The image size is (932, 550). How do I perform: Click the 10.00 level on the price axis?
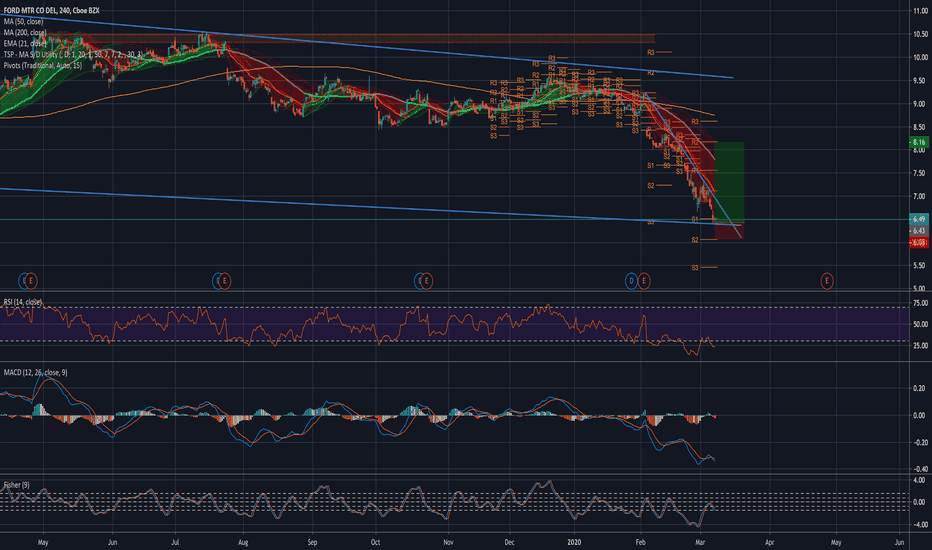coord(920,58)
